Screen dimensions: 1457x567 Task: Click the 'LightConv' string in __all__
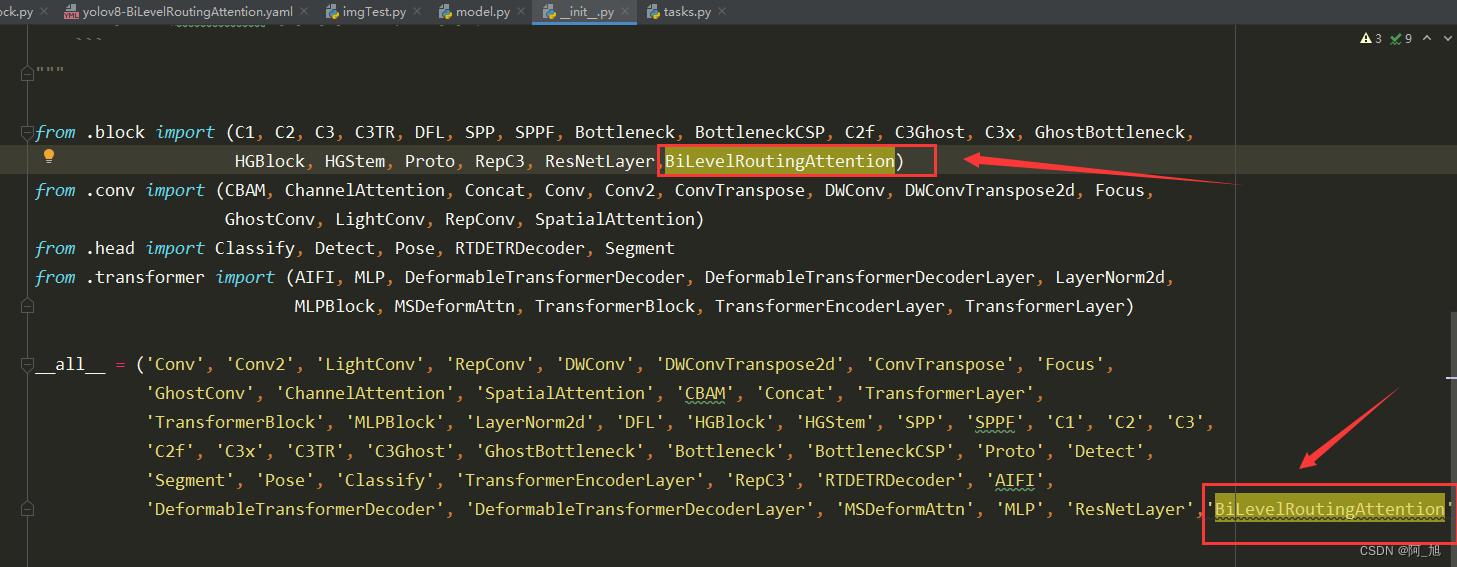(x=375, y=364)
